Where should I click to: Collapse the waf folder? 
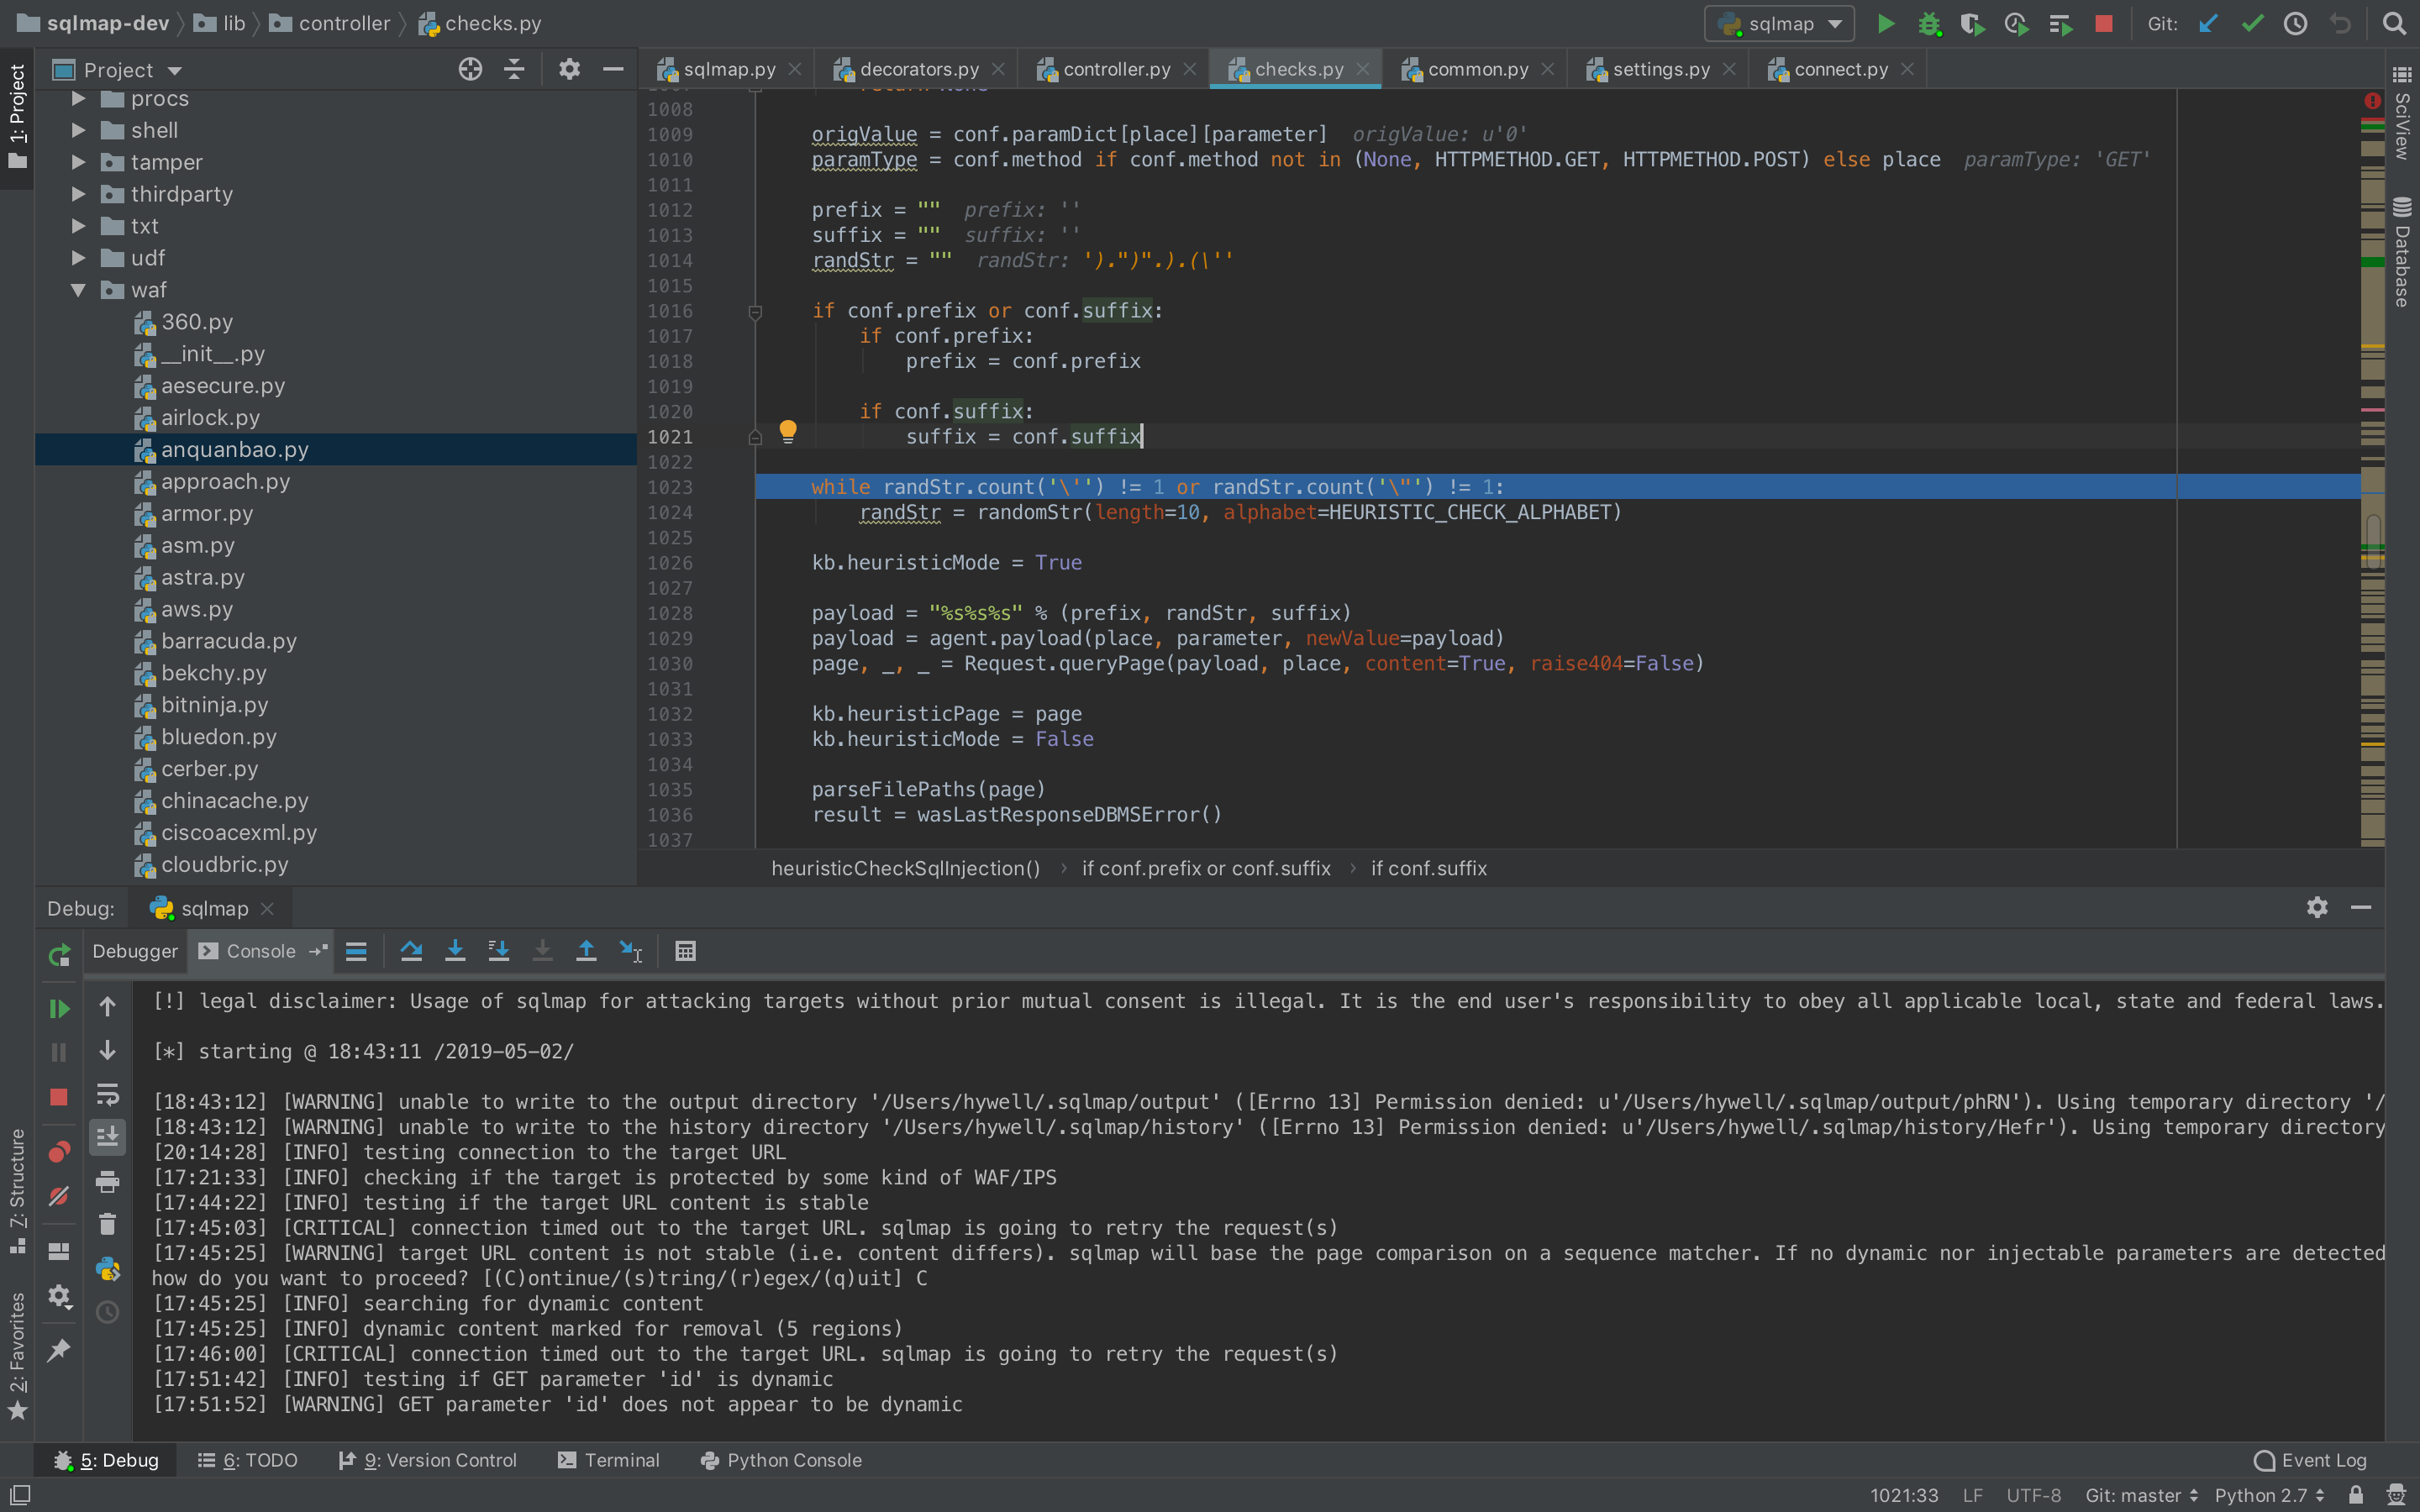coord(78,290)
